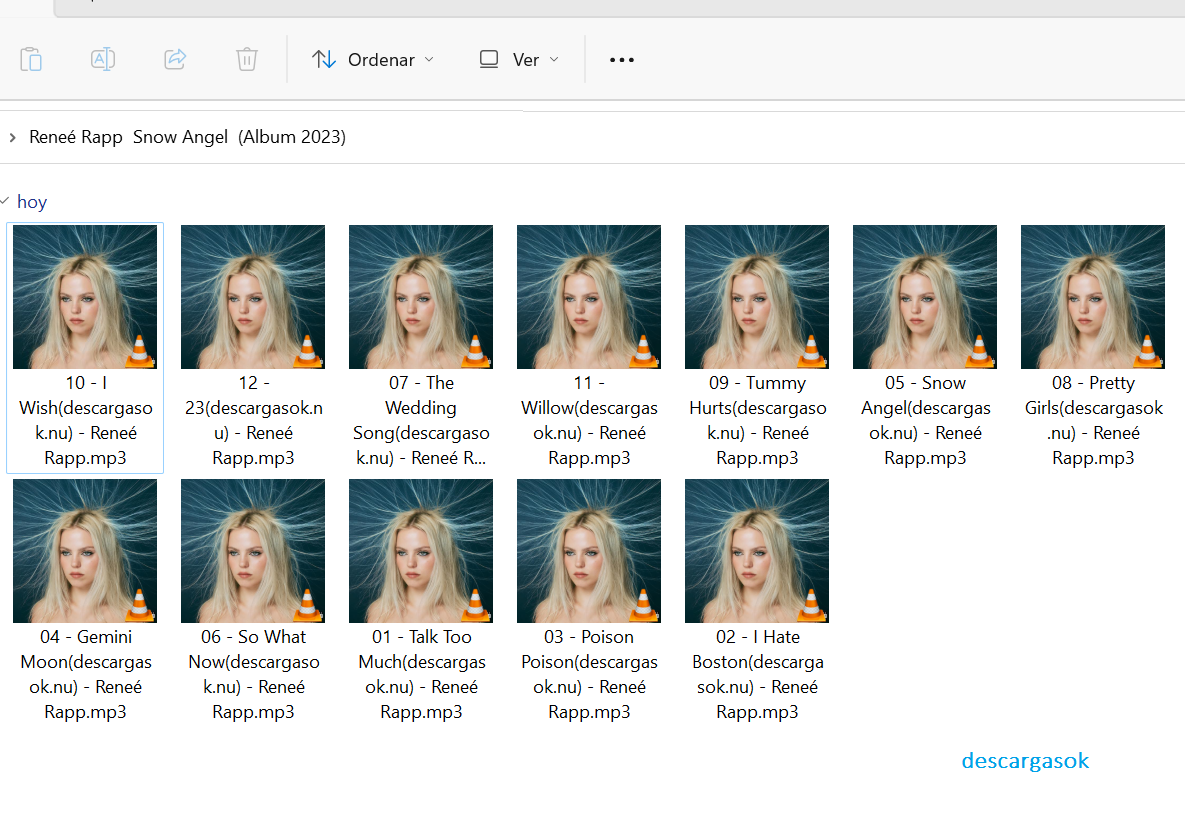Click the Delete trash icon
Screen dimensions: 1185x826
pos(247,59)
